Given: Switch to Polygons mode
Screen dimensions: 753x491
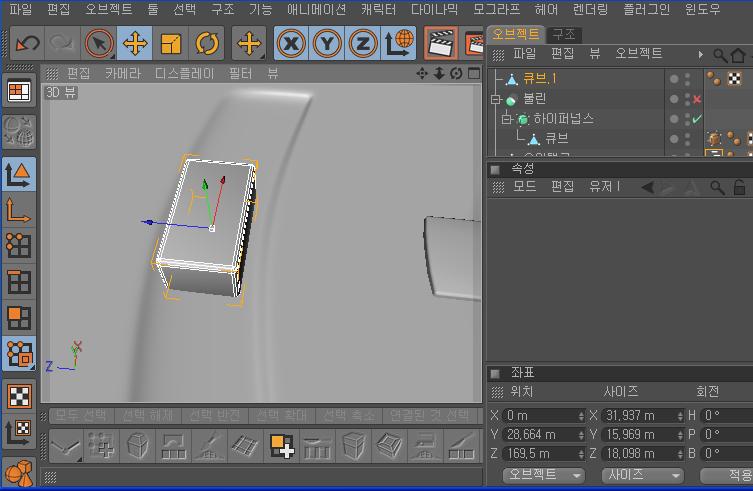Looking at the screenshot, I should tap(19, 318).
